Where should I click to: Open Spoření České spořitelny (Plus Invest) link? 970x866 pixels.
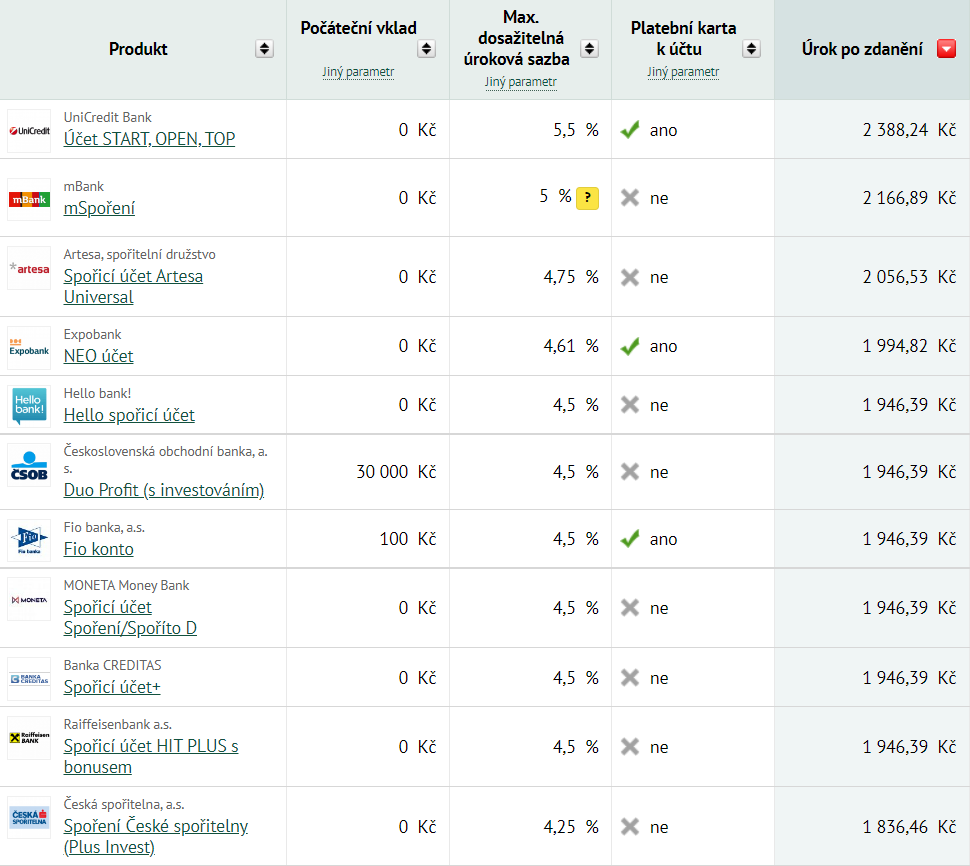155,836
